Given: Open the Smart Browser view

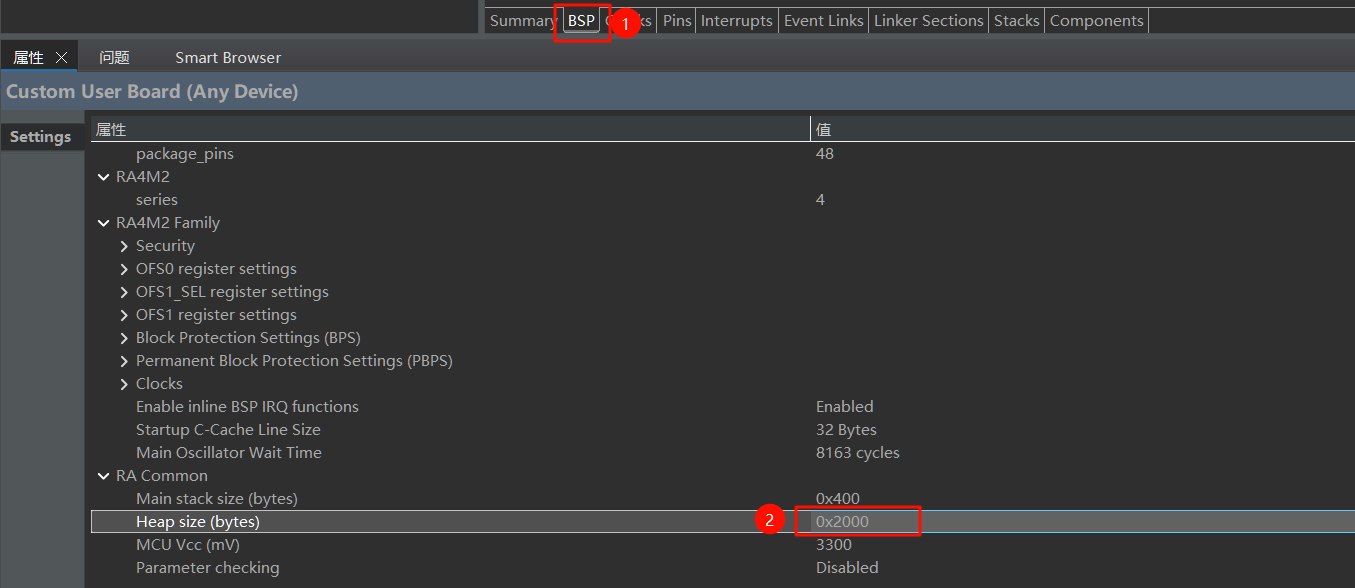Looking at the screenshot, I should point(228,58).
